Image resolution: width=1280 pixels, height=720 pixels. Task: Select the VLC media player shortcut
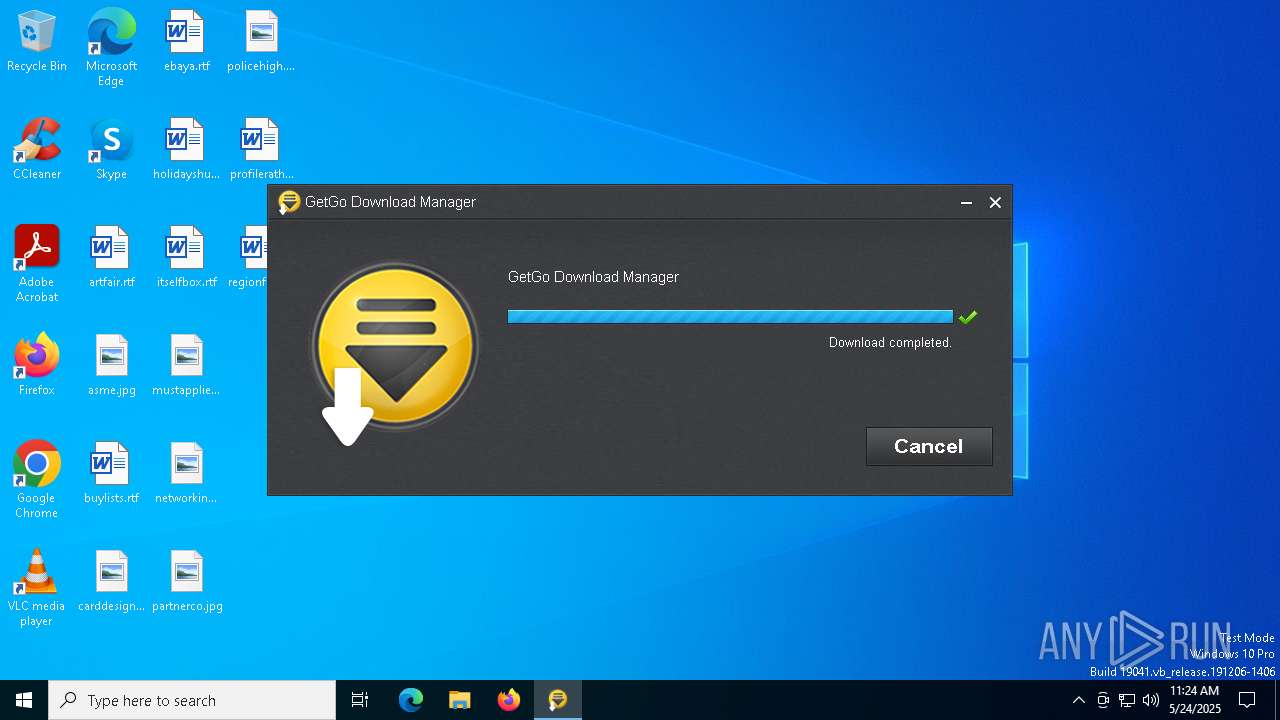[37, 588]
